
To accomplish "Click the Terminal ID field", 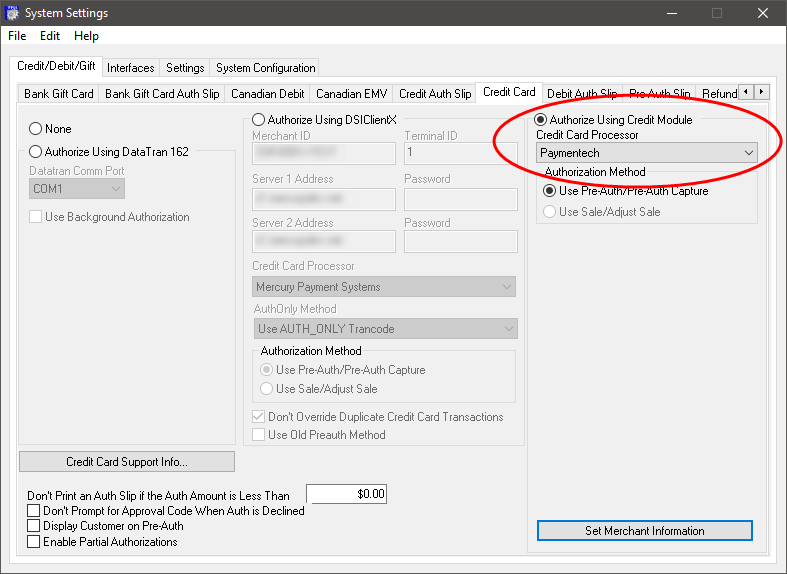I will 461,154.
